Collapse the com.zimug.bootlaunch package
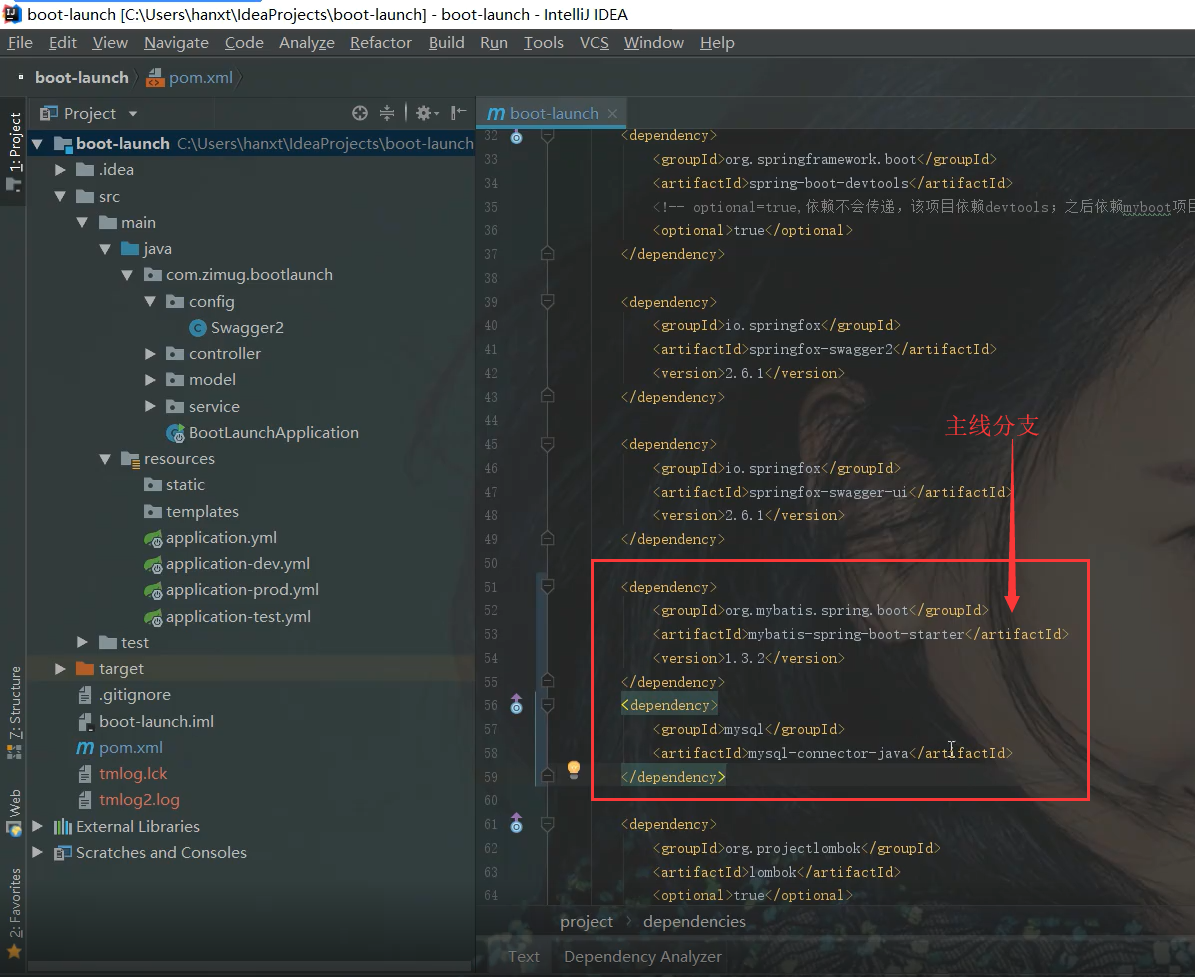 [127, 275]
